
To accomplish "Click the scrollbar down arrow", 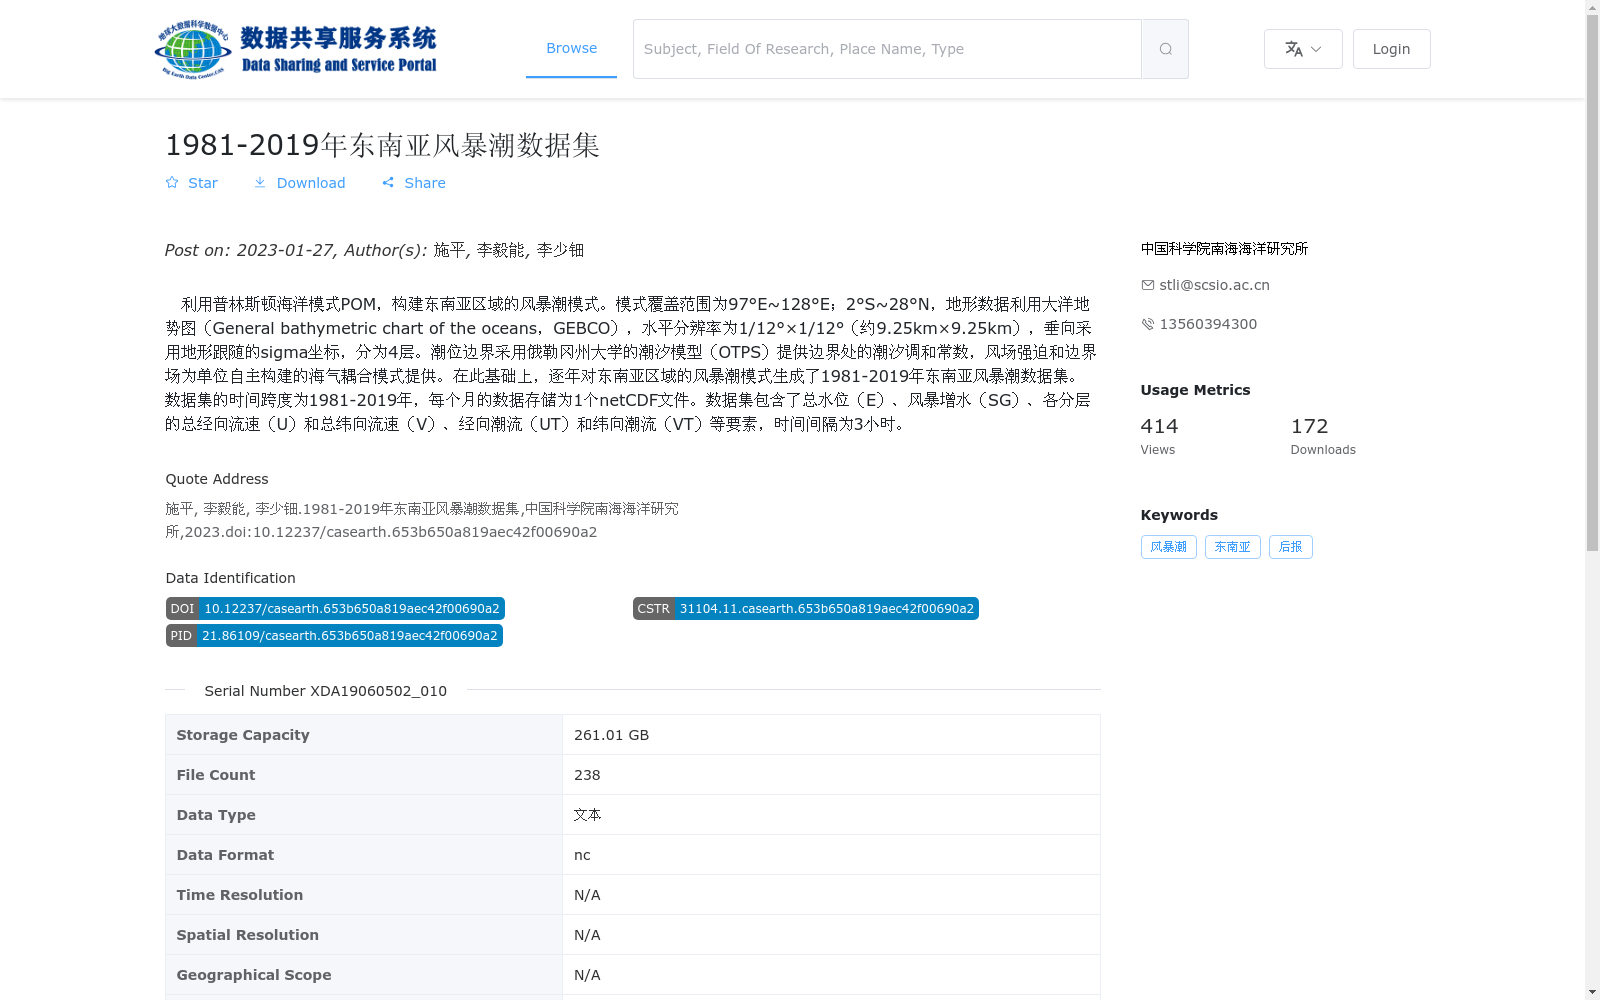I will [1592, 992].
